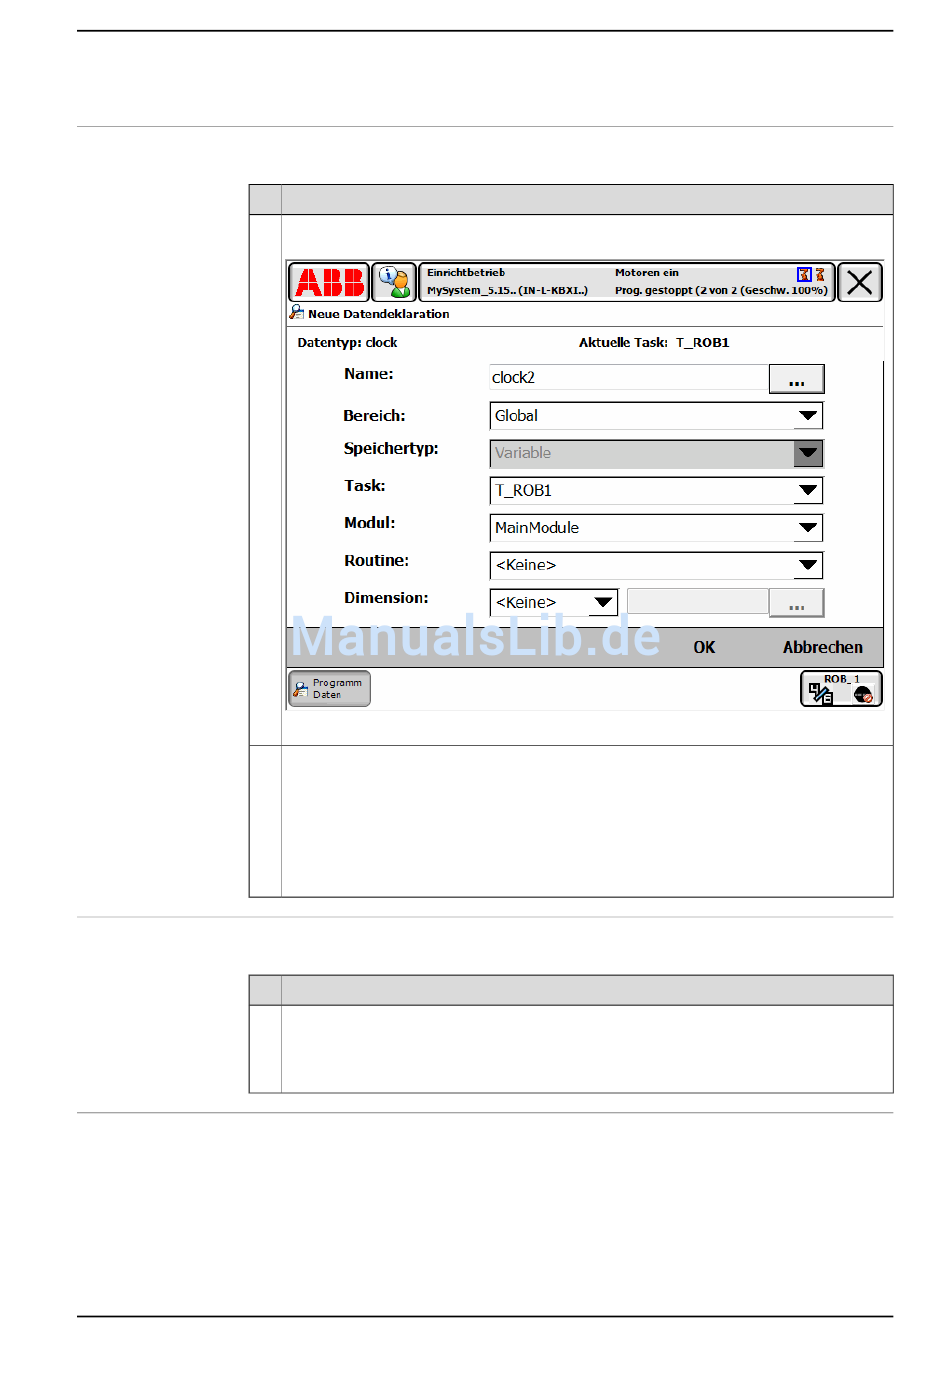Screen dimensions: 950x1378
Task: Open the Dimension dropdown showing <Keine>
Action: click(553, 603)
